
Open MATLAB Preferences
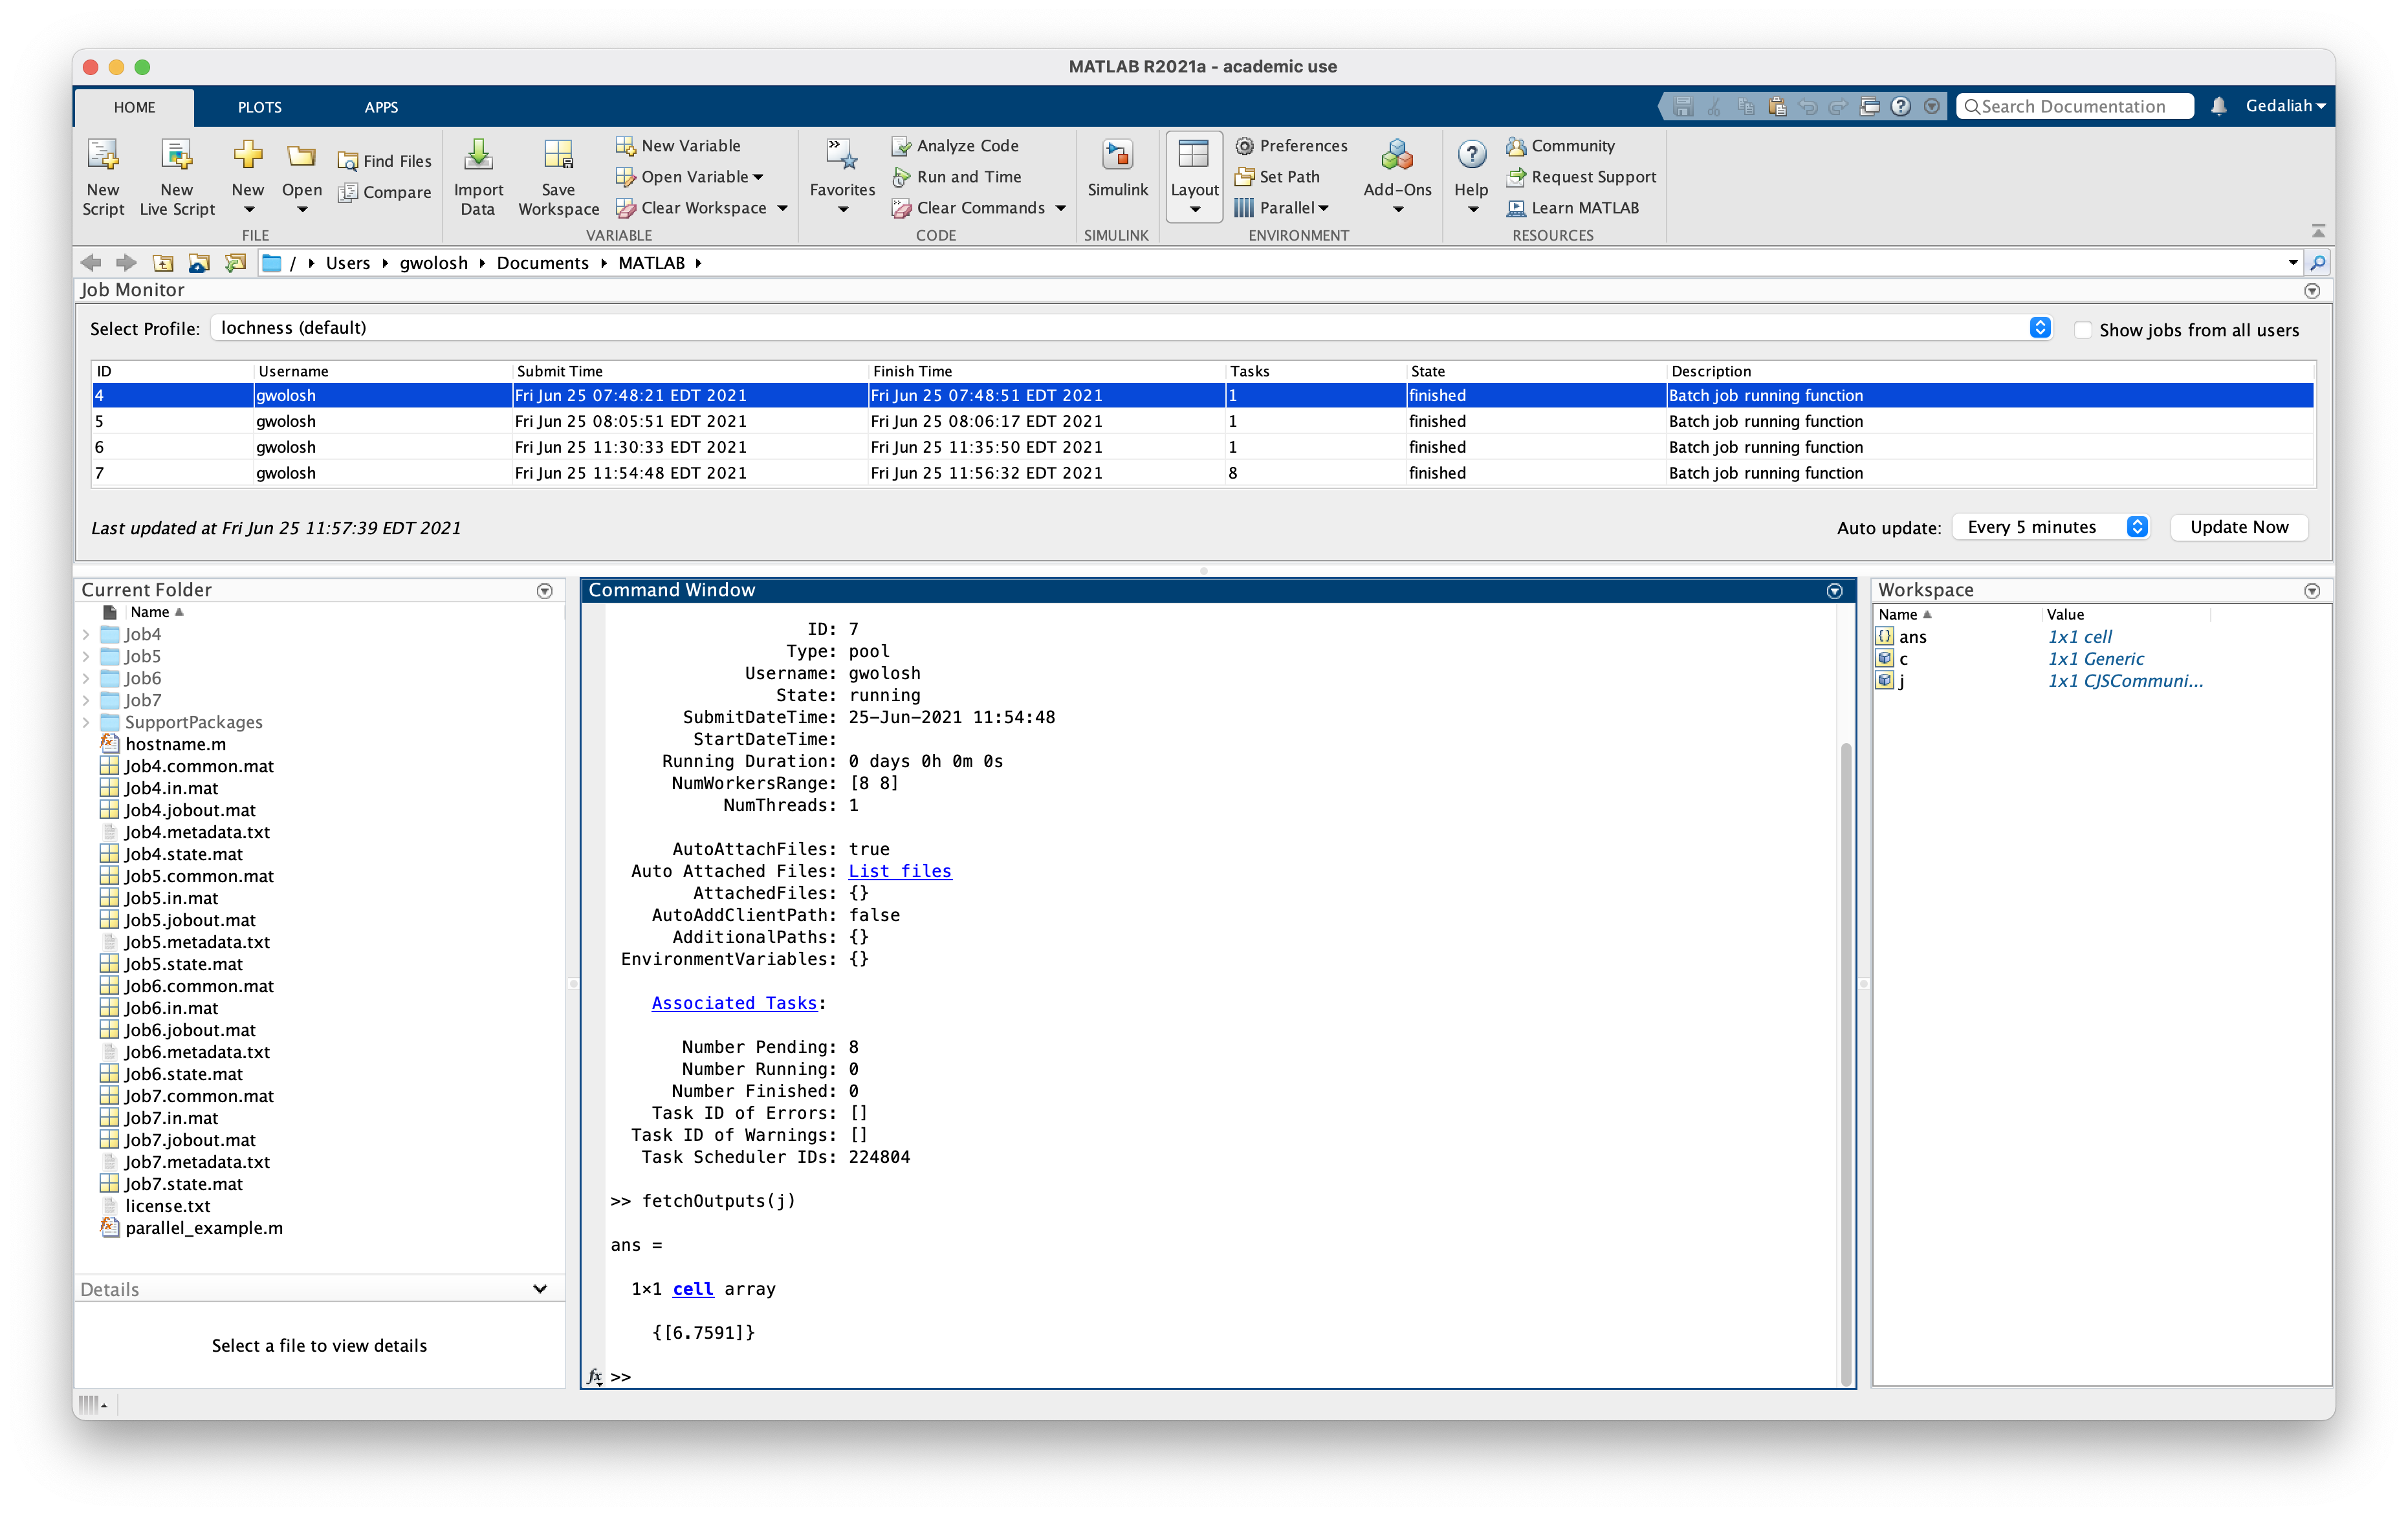(1291, 146)
